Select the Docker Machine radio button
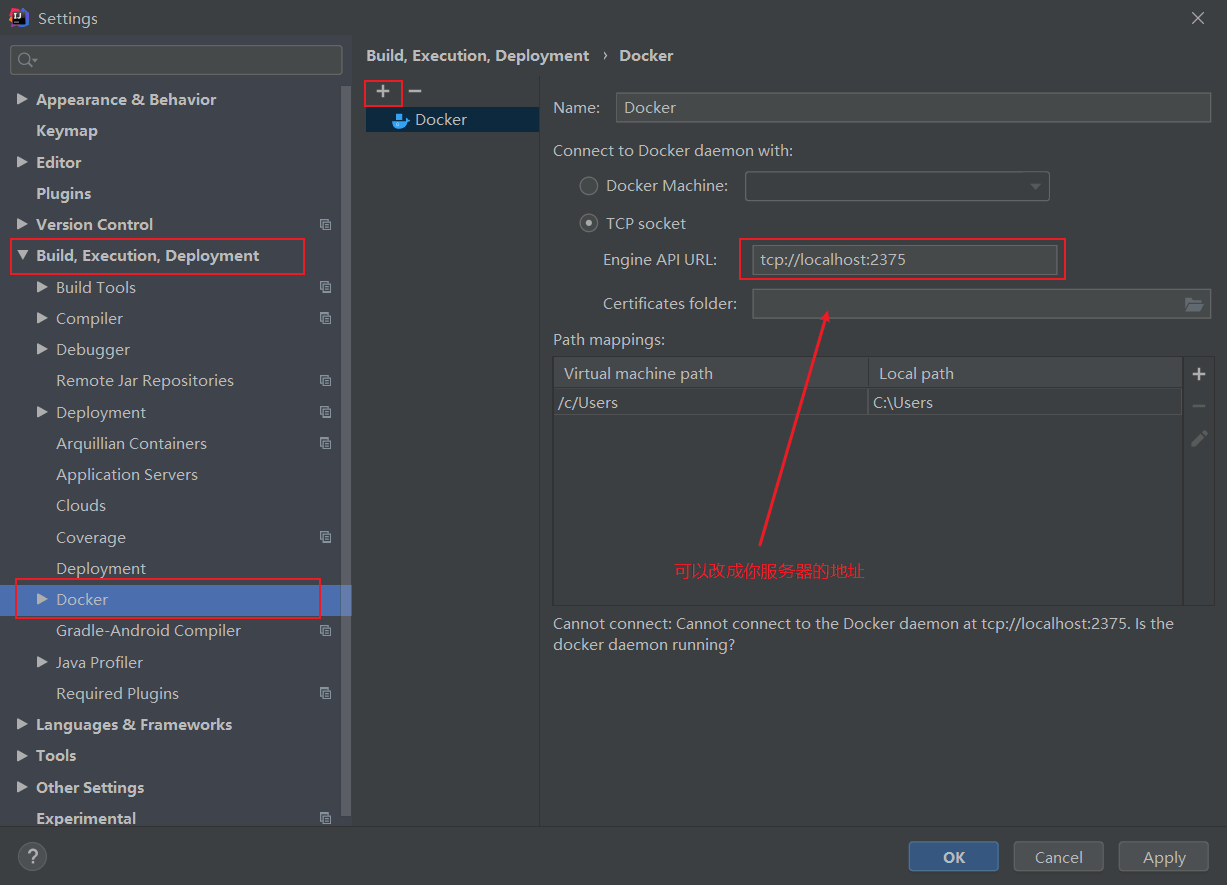Screen dimensions: 1227x885 (589, 186)
